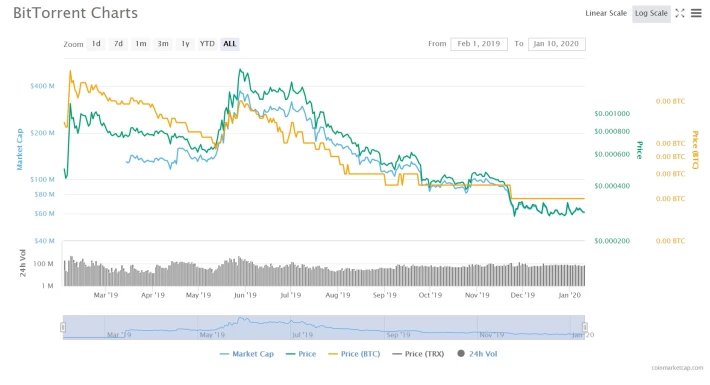Viewport: 710px width, 385px height.
Task: Click the vertical Price (BTC) axis title
Action: pyautogui.click(x=695, y=150)
